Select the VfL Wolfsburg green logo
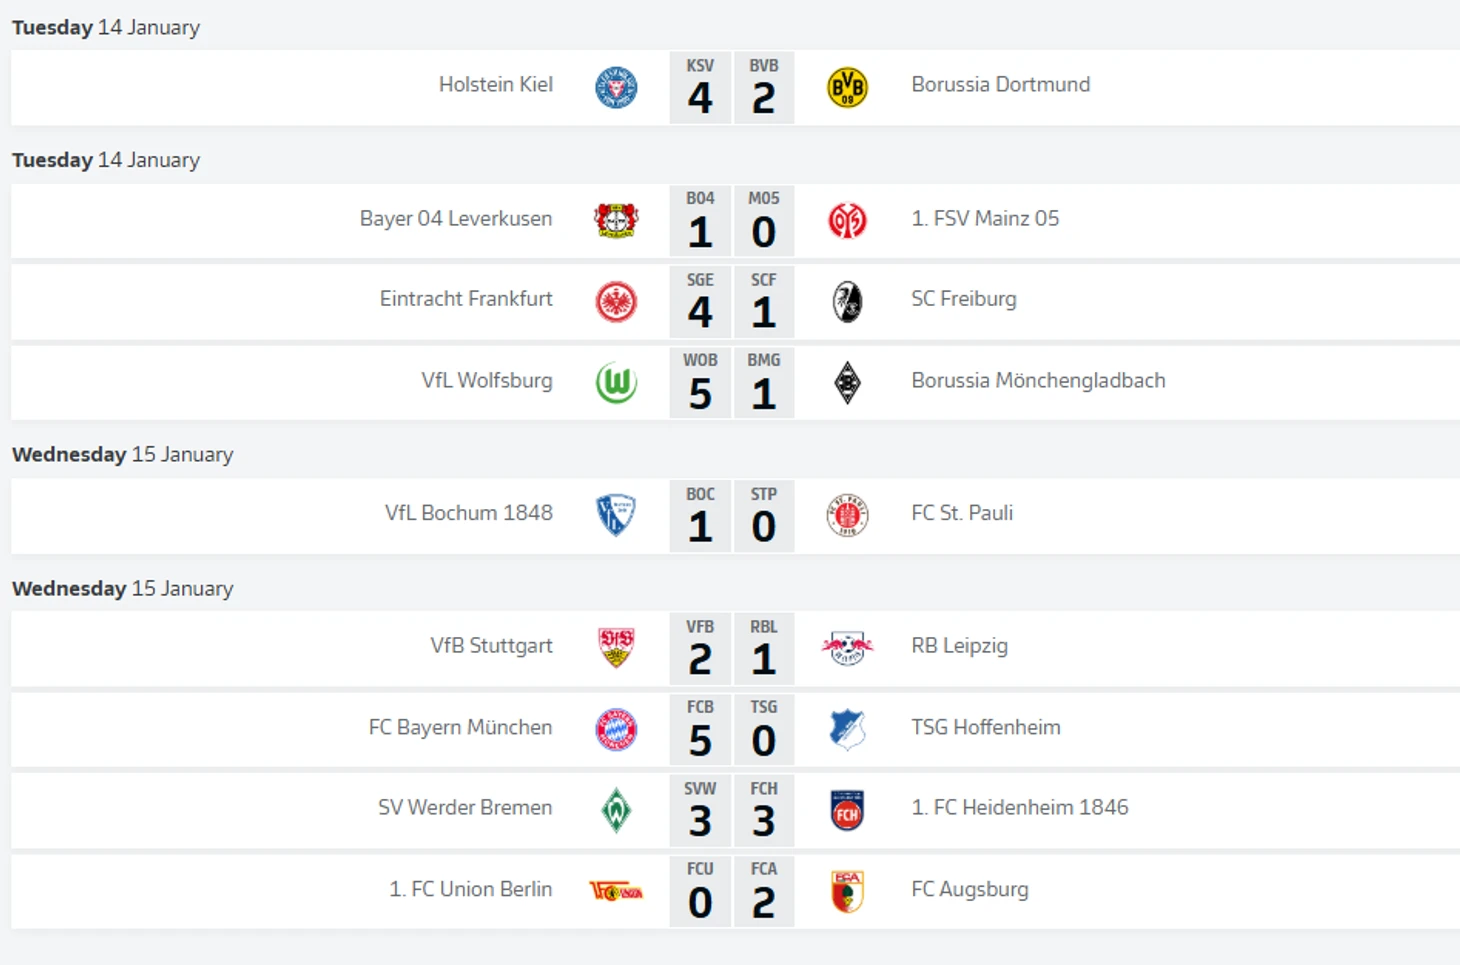 pos(616,383)
